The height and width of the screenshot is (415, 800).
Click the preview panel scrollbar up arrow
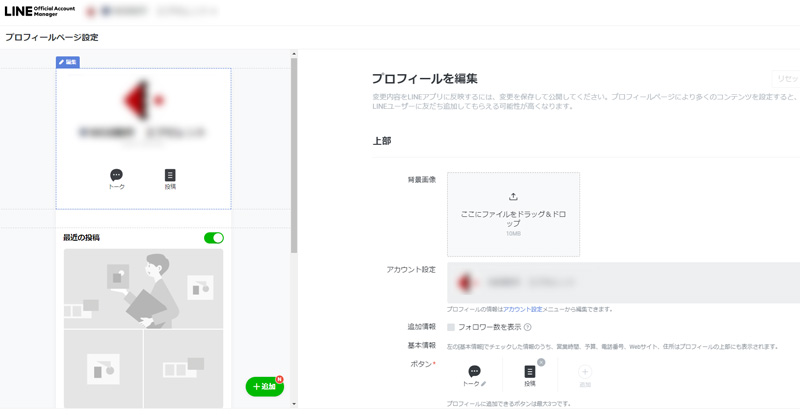pyautogui.click(x=294, y=54)
